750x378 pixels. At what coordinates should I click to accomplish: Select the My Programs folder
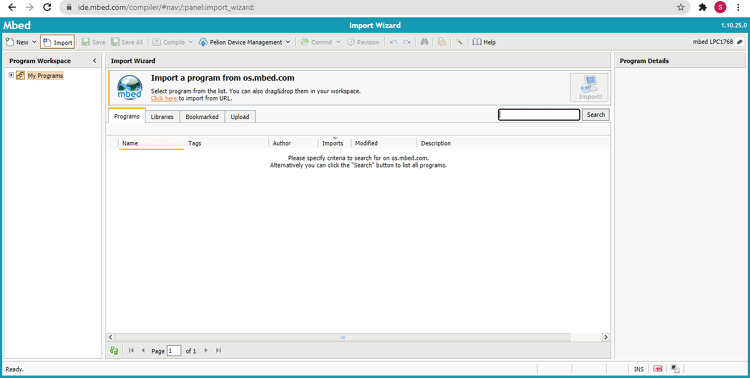point(45,76)
